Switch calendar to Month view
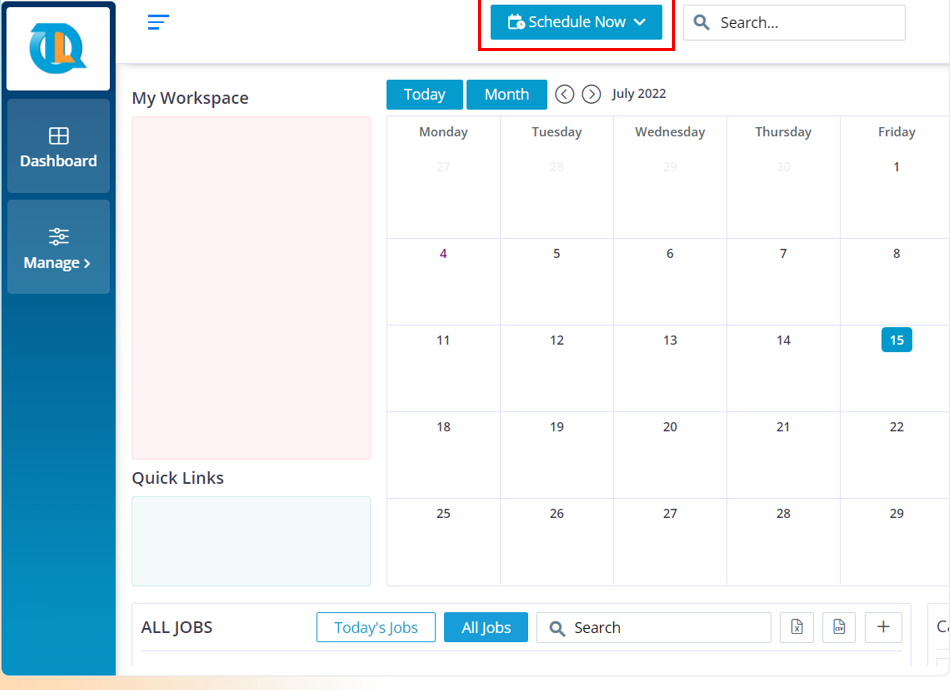Viewport: 950px width, 690px height. (506, 94)
